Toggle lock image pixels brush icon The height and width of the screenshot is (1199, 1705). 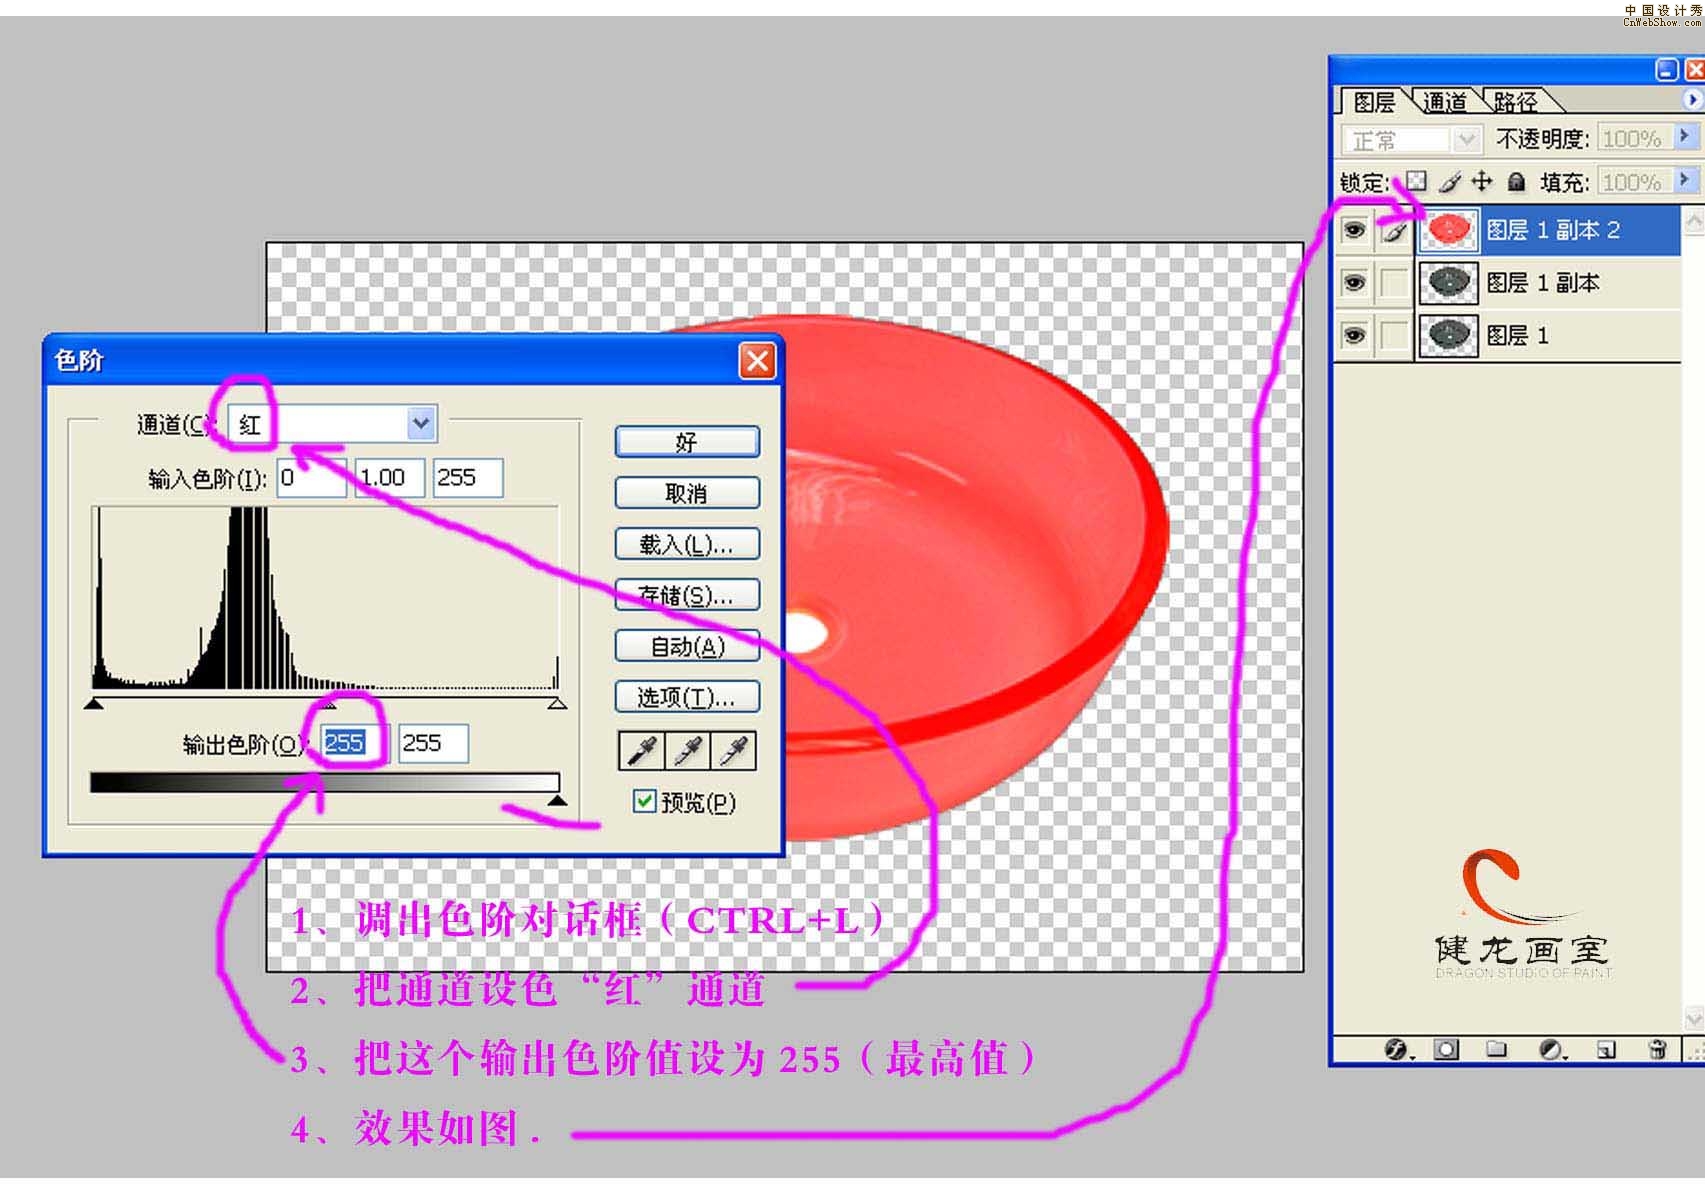click(1450, 181)
